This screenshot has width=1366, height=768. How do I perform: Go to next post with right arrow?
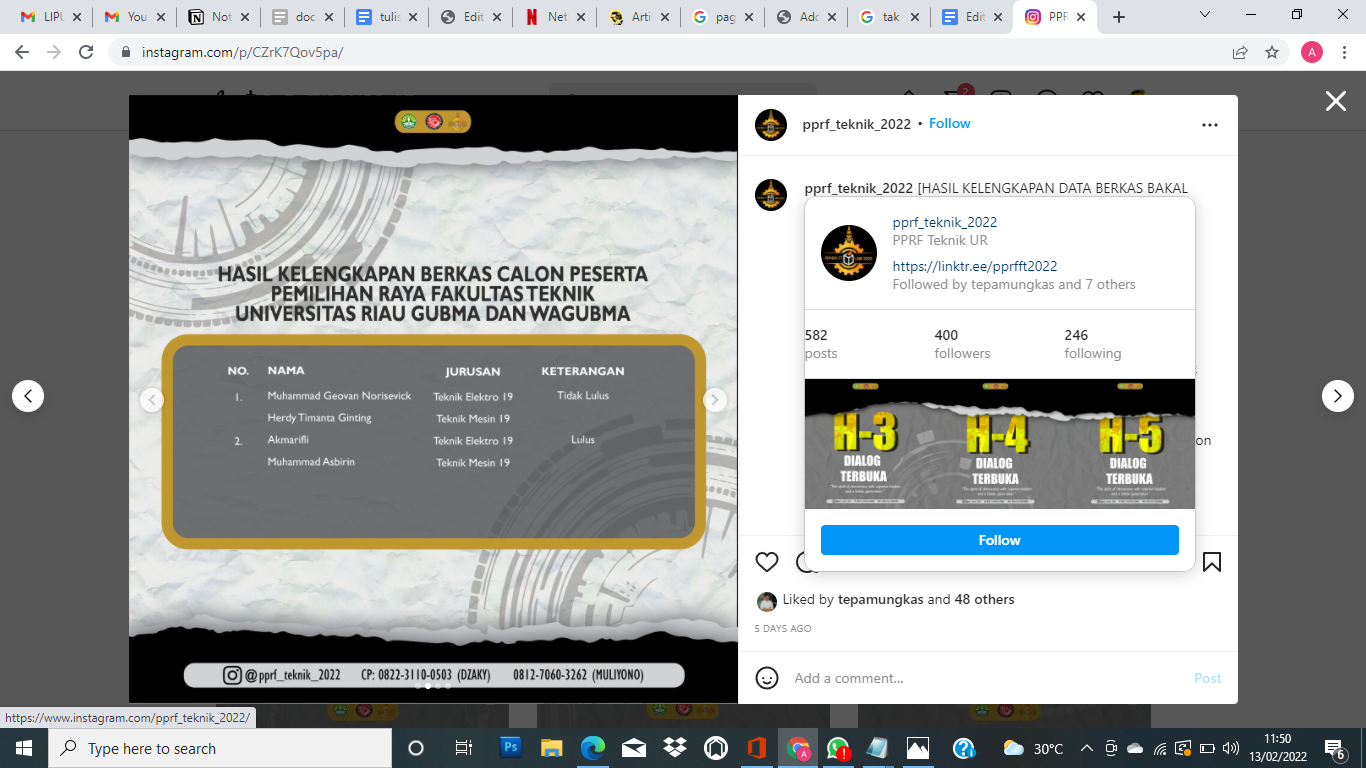click(x=1338, y=396)
